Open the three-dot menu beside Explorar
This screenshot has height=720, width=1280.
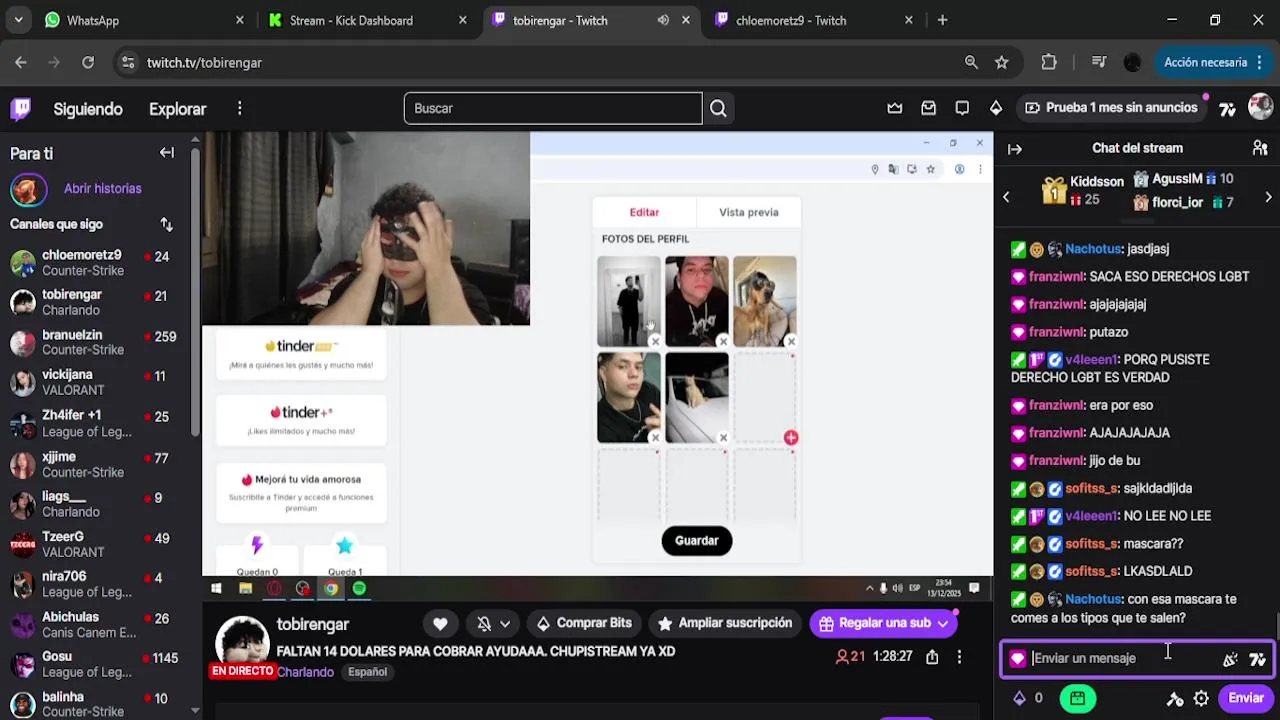point(240,109)
